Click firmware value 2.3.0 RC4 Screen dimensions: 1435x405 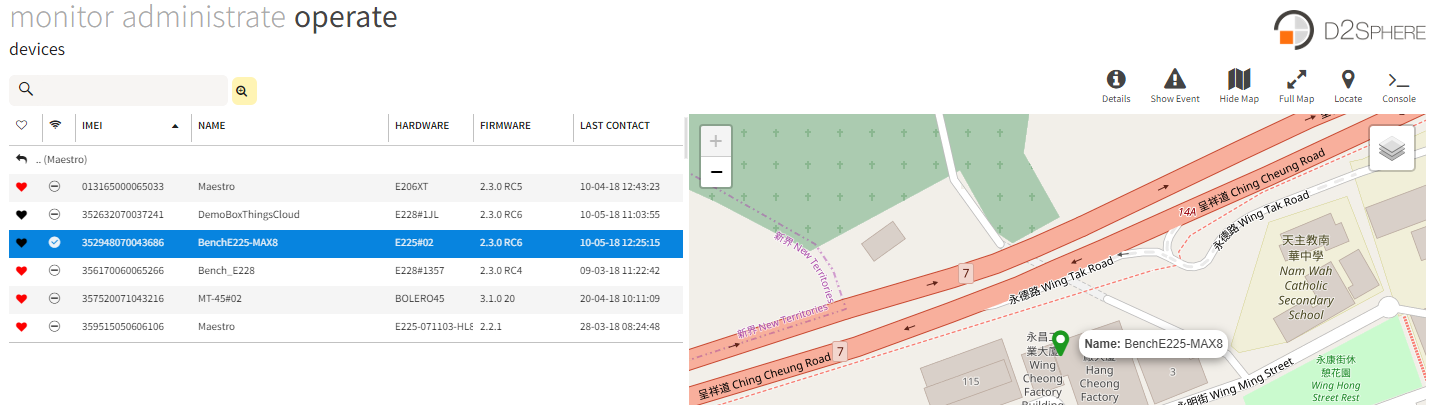coord(501,271)
